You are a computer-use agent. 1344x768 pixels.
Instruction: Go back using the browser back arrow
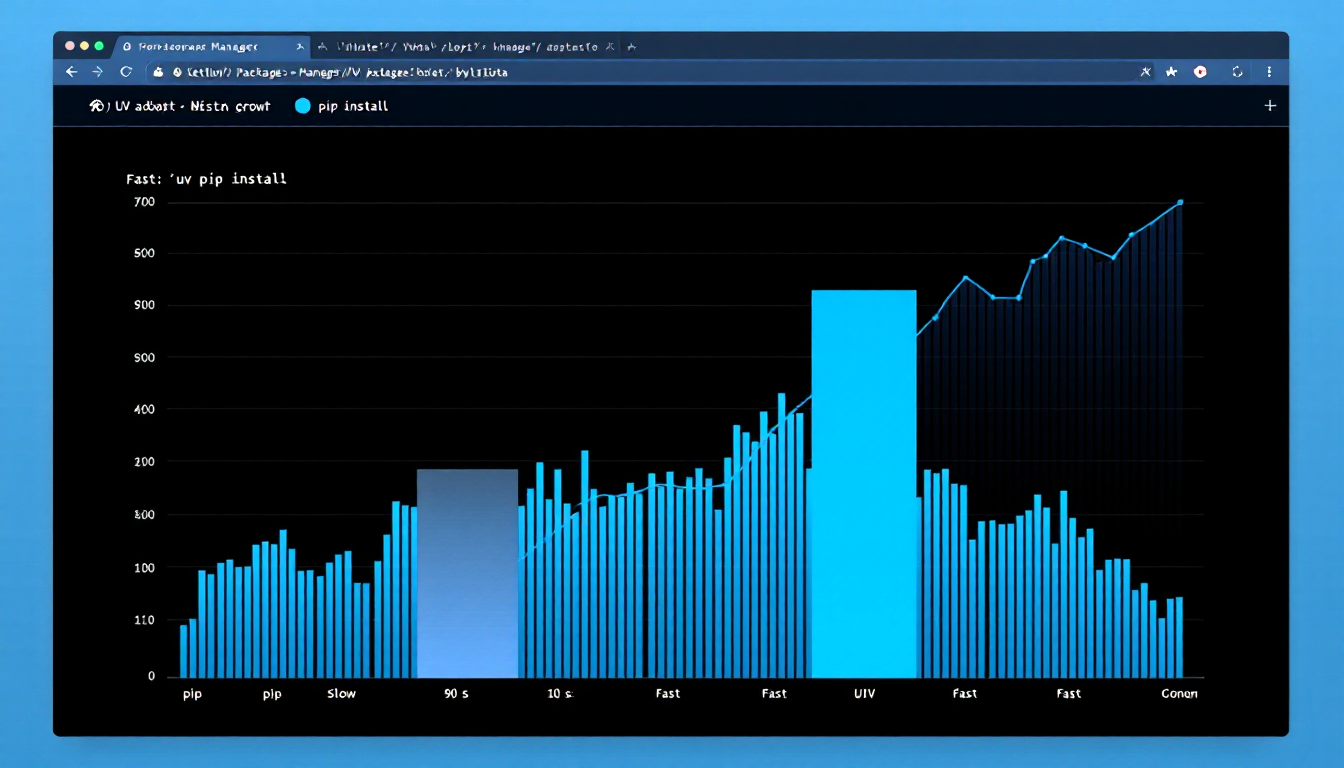coord(71,72)
